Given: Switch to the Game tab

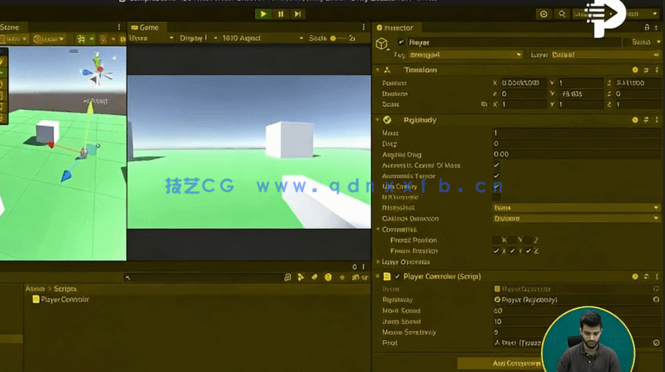Looking at the screenshot, I should 145,27.
